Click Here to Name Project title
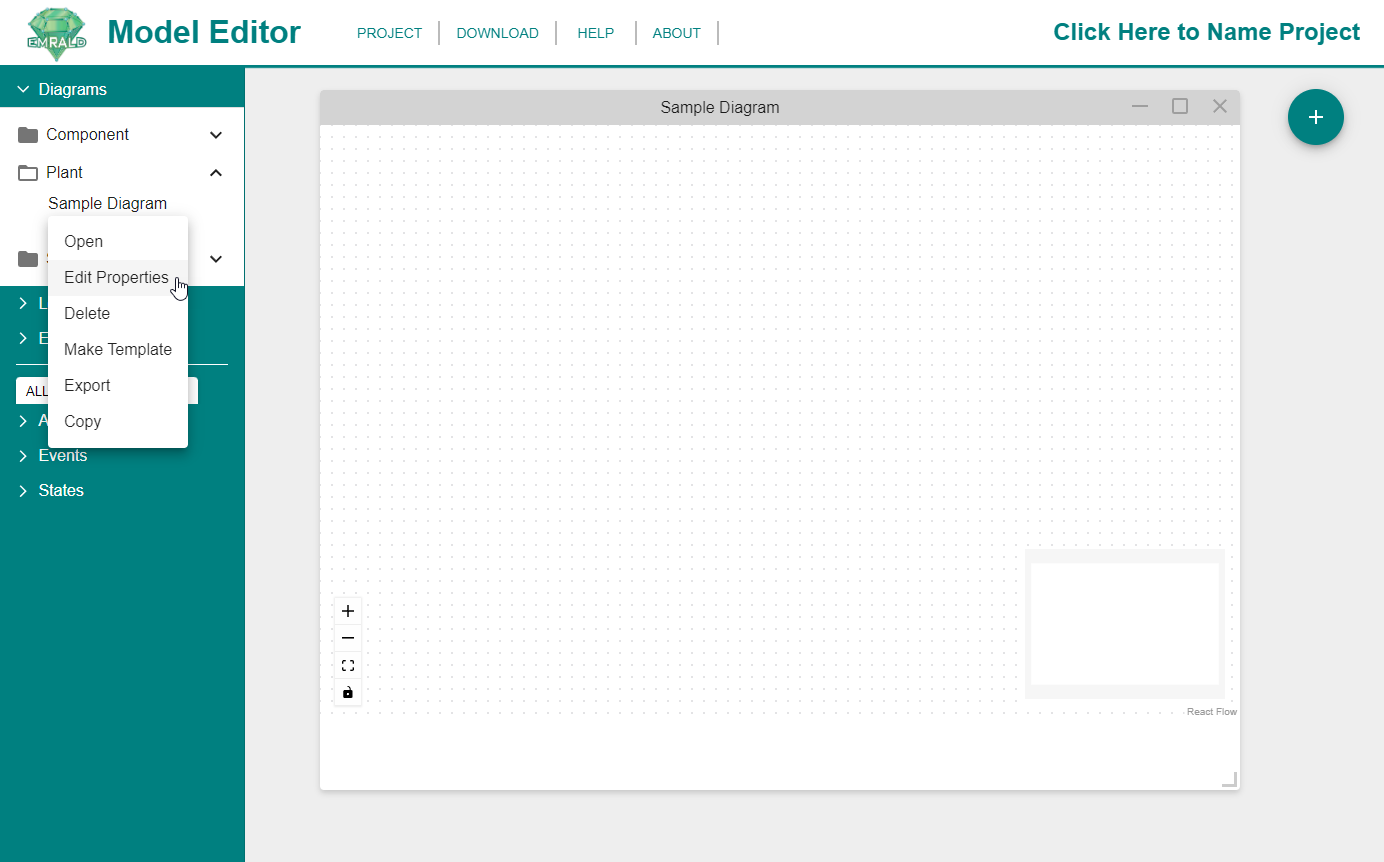The width and height of the screenshot is (1384, 862). tap(1206, 32)
